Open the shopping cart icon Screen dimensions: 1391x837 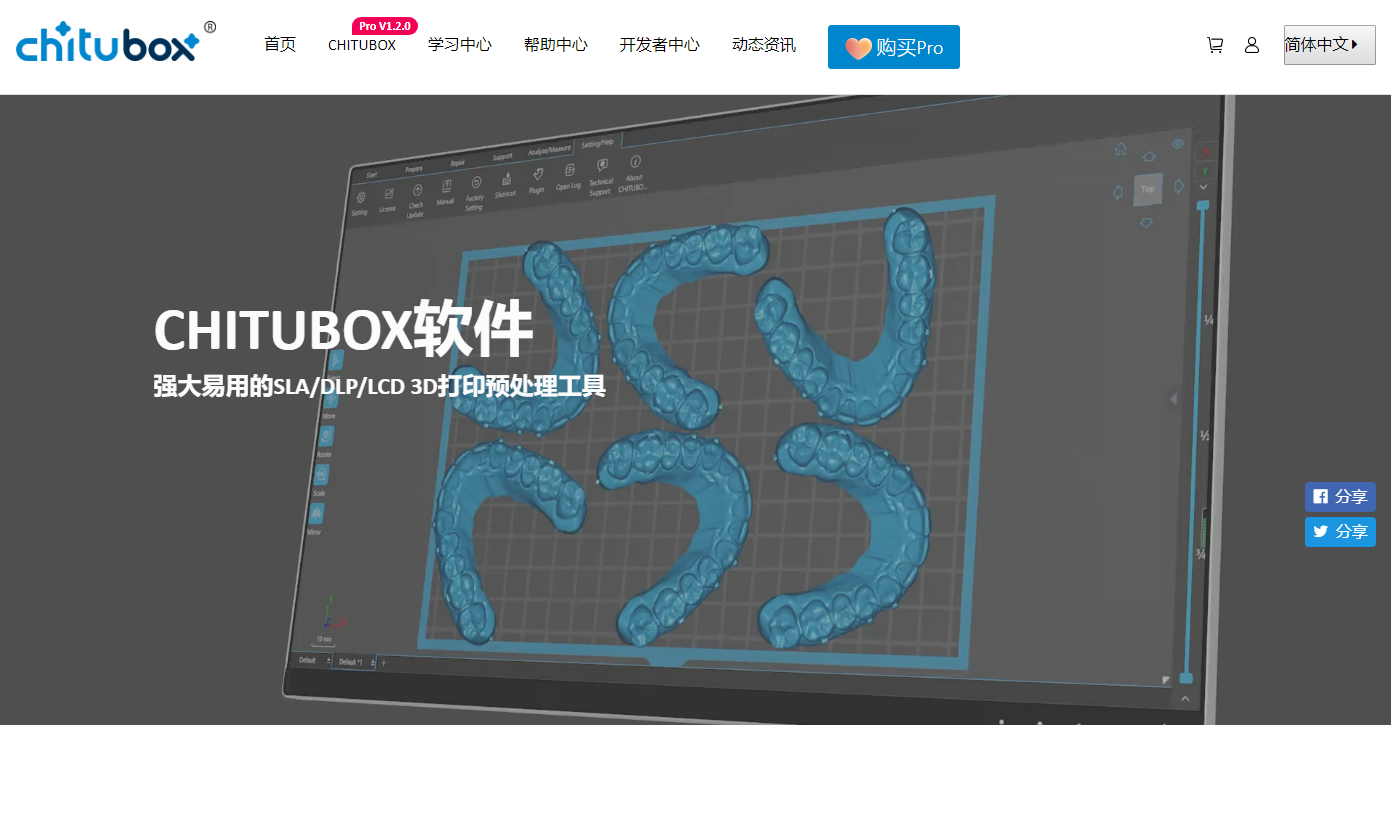(1215, 44)
